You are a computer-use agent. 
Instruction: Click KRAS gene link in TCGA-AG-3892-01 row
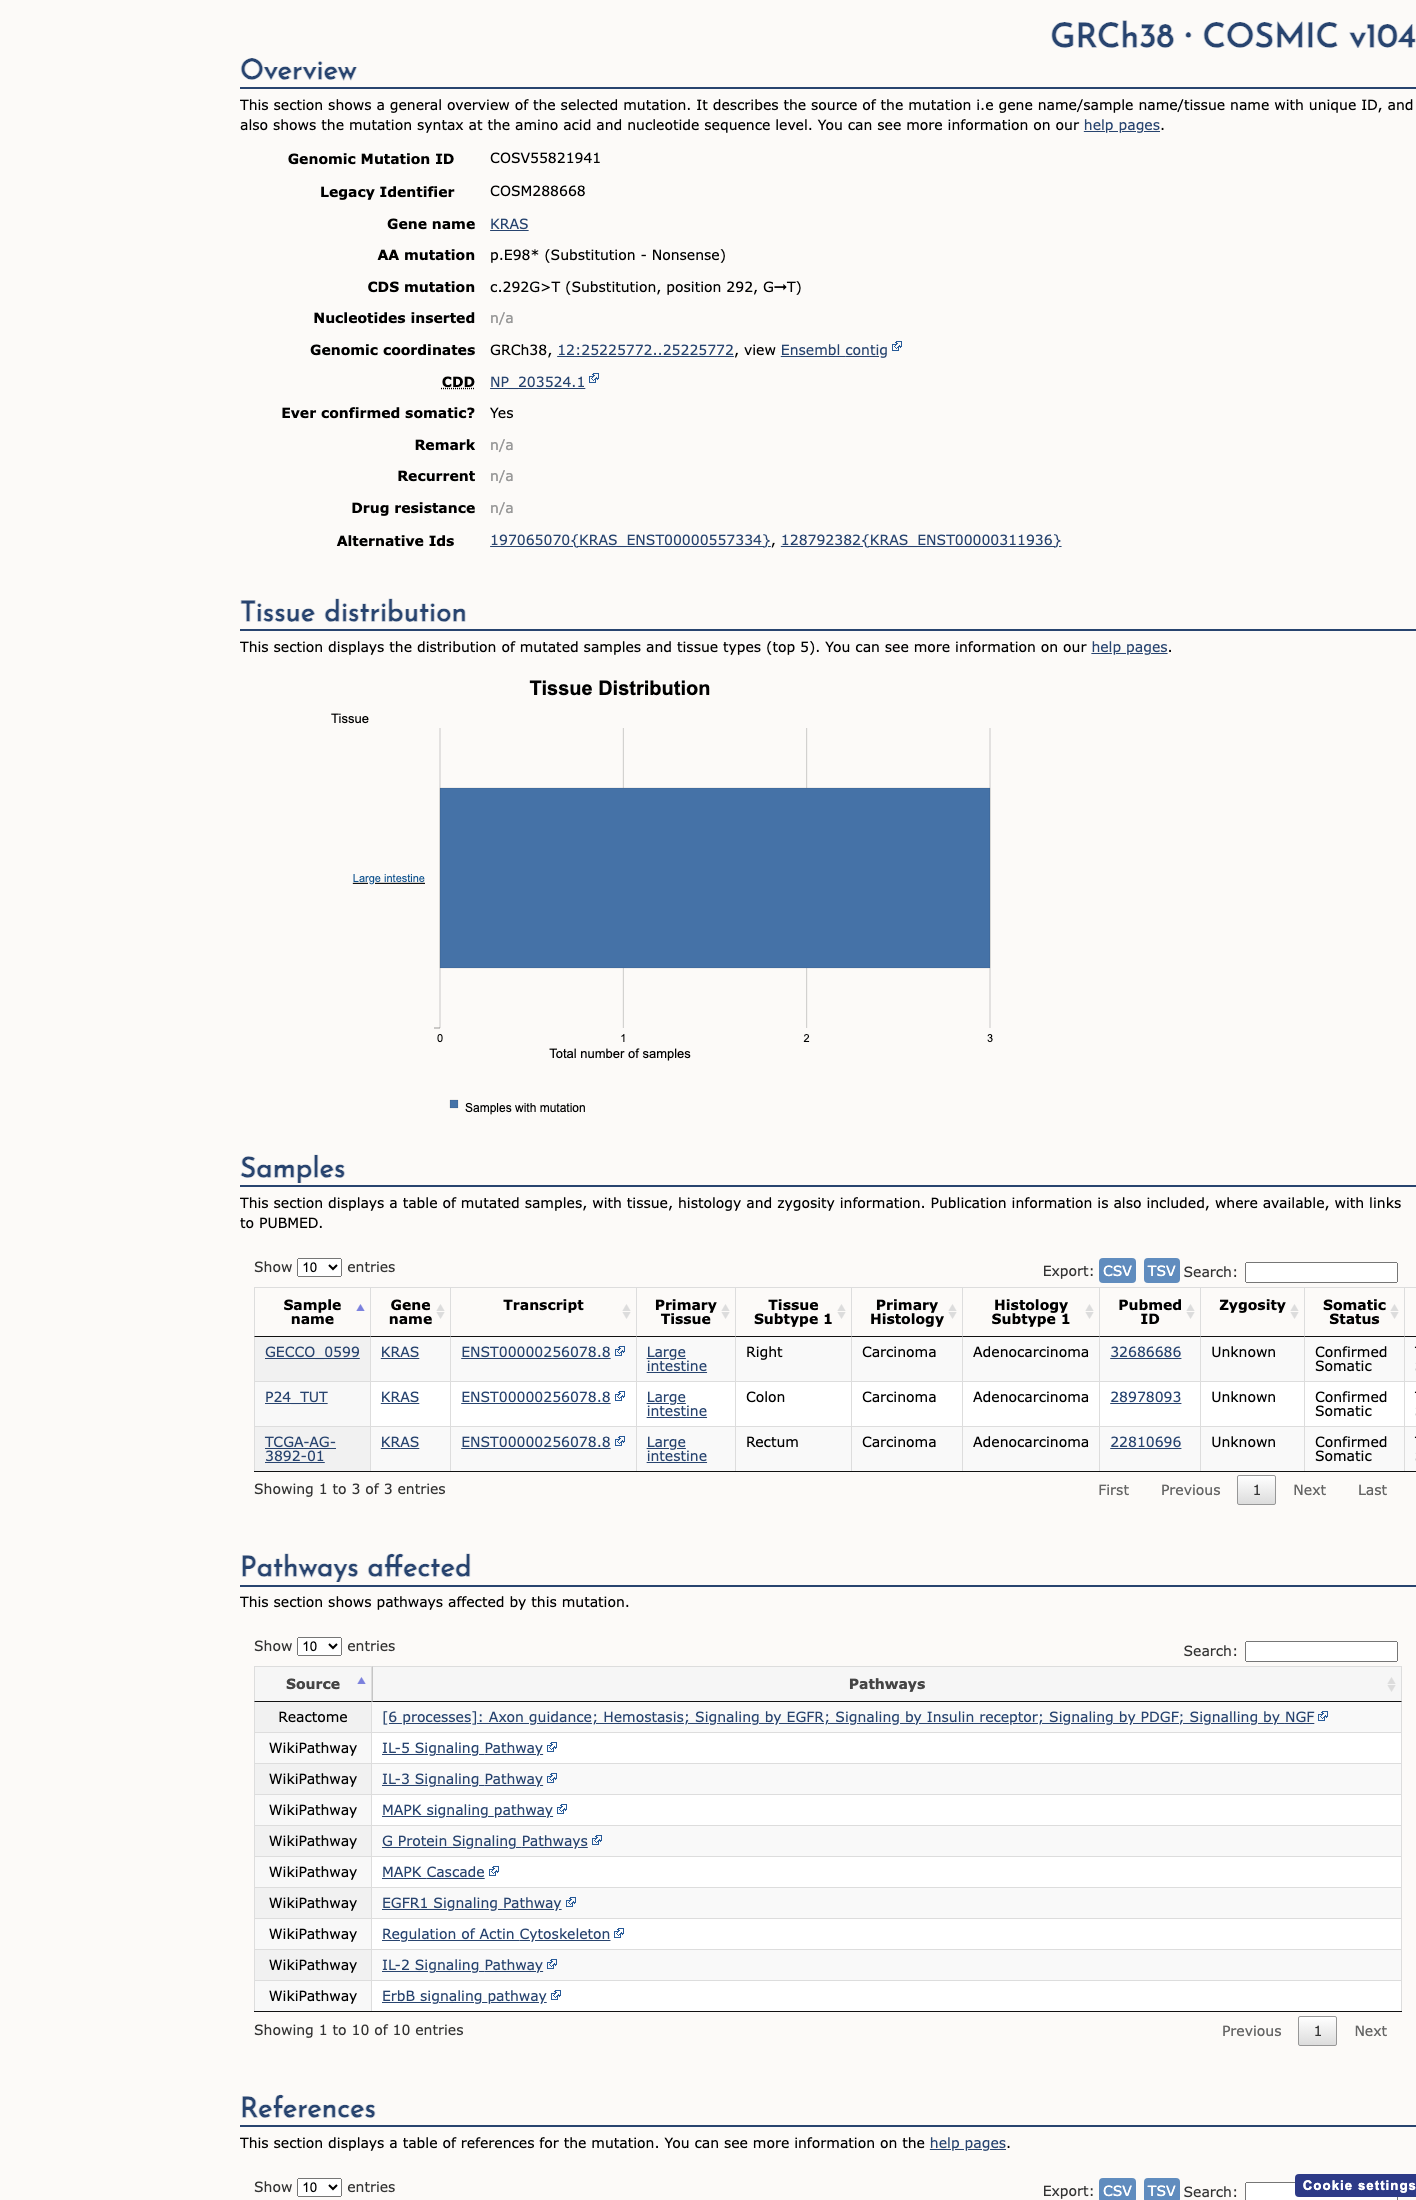(400, 1442)
